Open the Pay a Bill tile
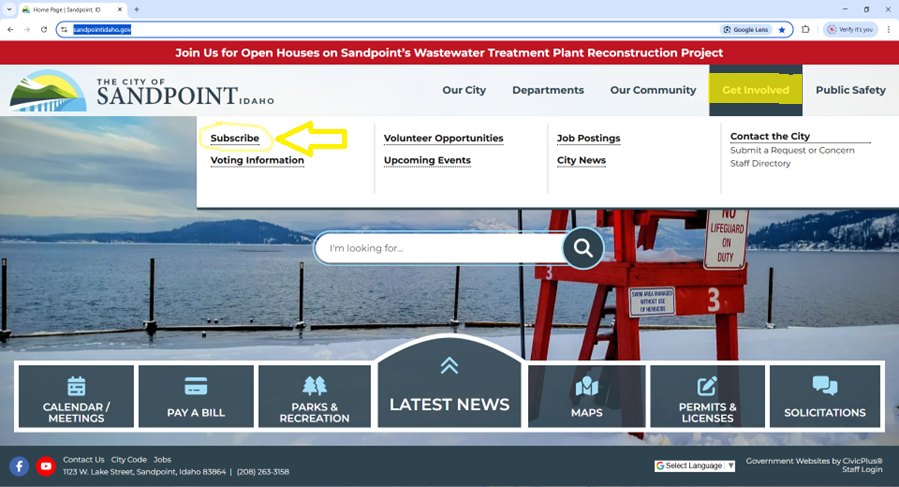Viewport: 899px width, 487px height. tap(196, 397)
